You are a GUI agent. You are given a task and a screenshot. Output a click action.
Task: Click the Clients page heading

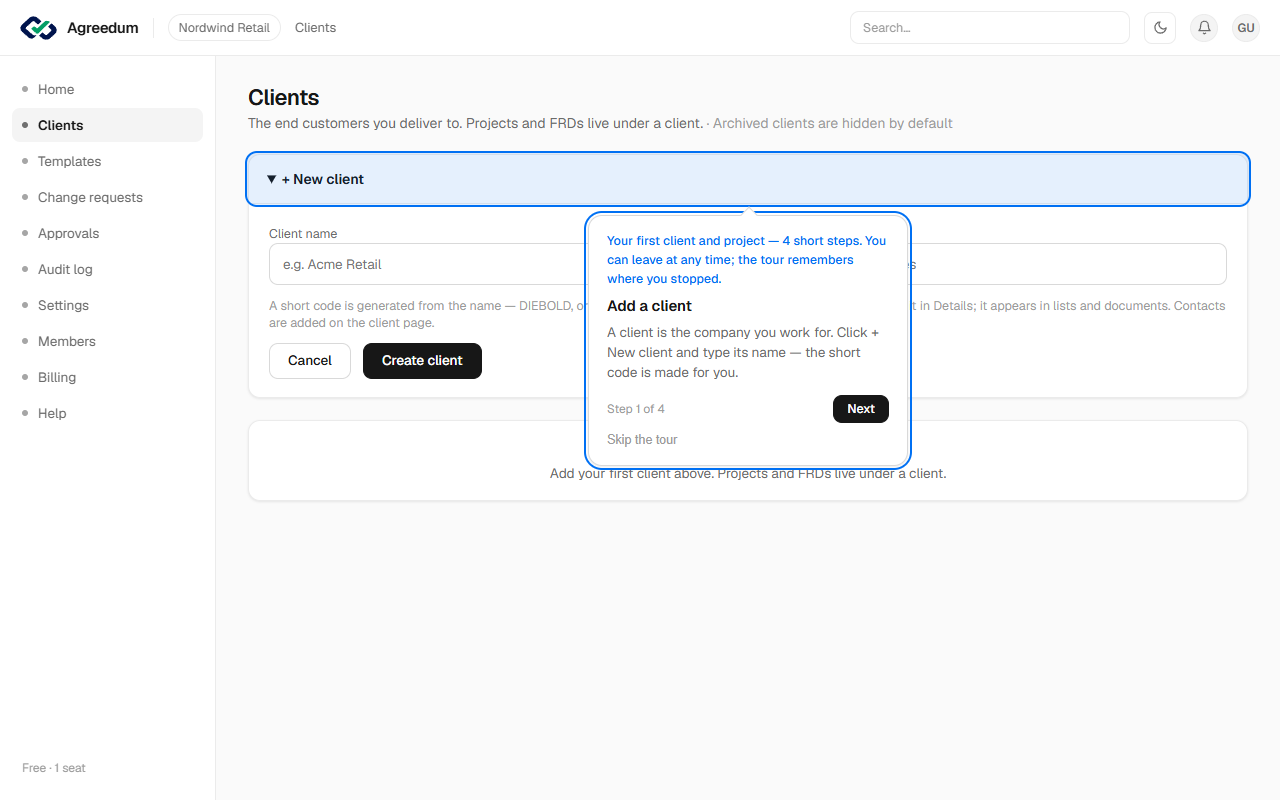tap(284, 98)
